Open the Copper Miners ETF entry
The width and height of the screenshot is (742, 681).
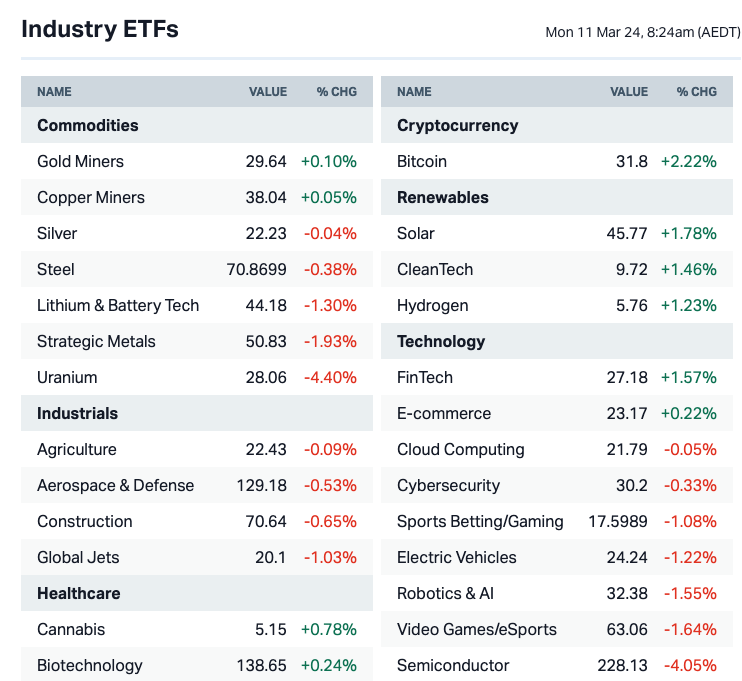[91, 197]
